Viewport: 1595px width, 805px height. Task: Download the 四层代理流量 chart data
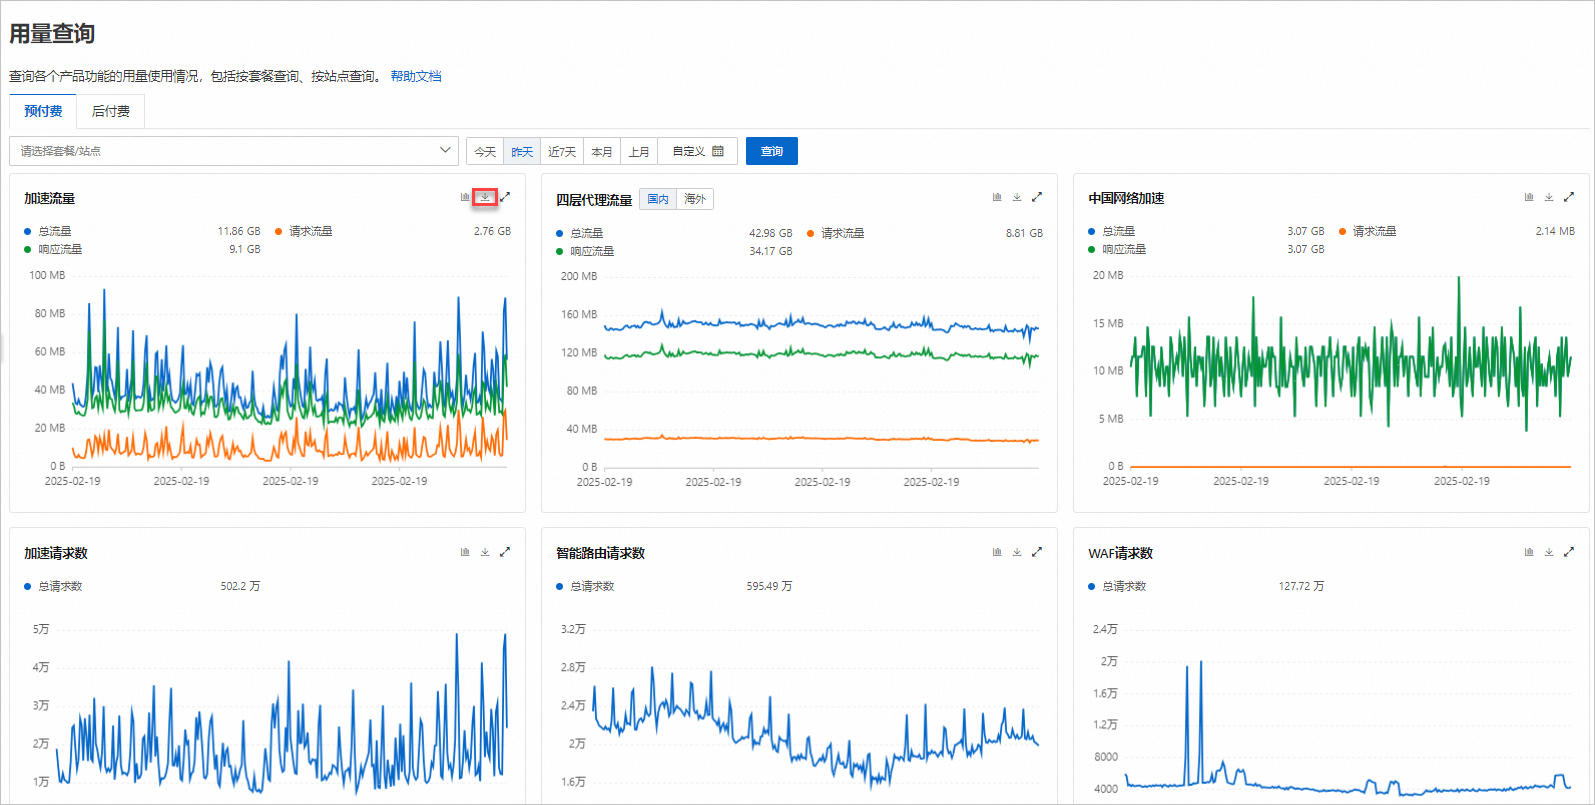[1017, 197]
